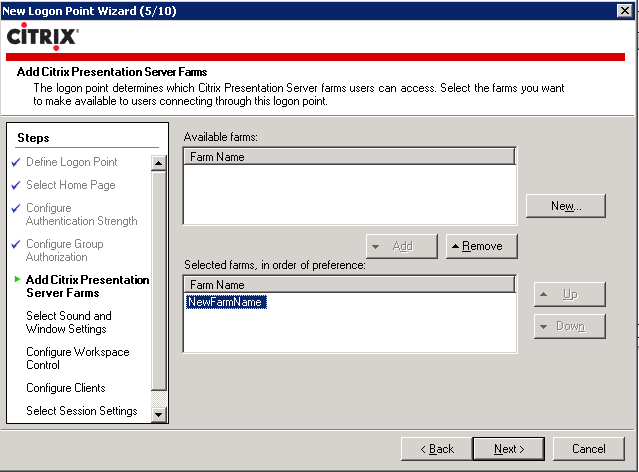Click the Up button

[x=570, y=294]
